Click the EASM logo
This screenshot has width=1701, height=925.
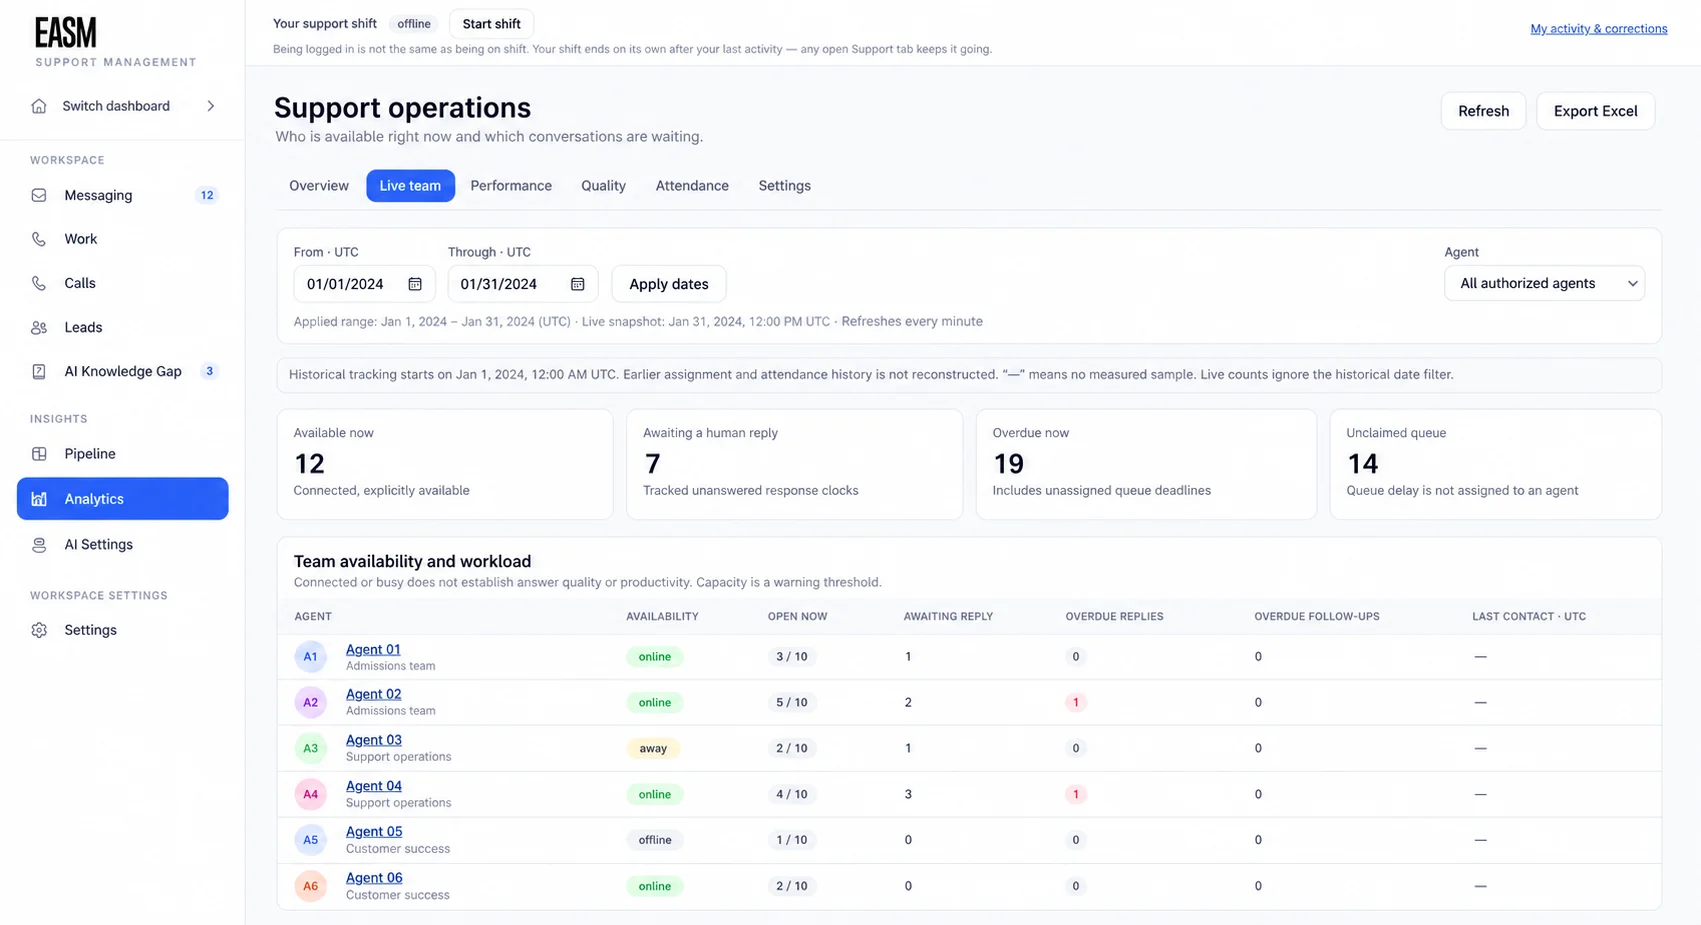(x=66, y=32)
